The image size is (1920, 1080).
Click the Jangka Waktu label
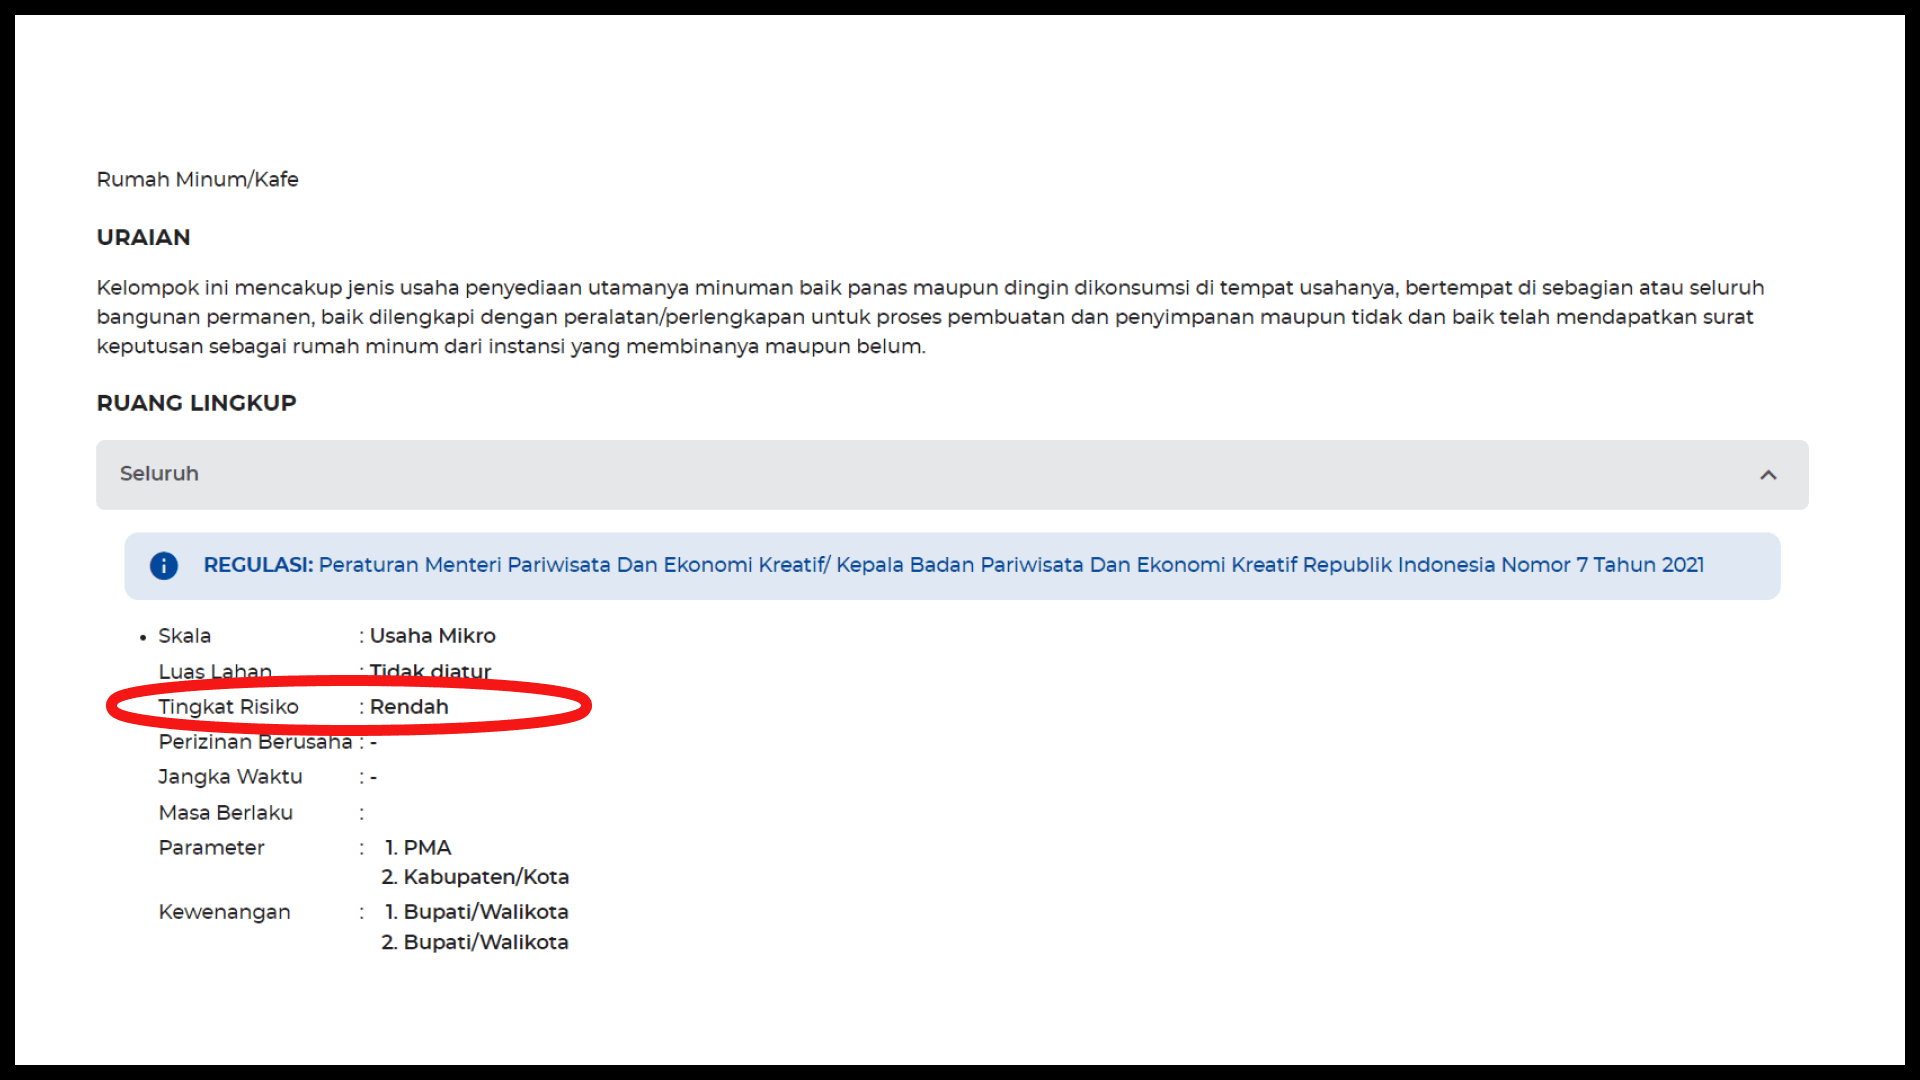[230, 777]
